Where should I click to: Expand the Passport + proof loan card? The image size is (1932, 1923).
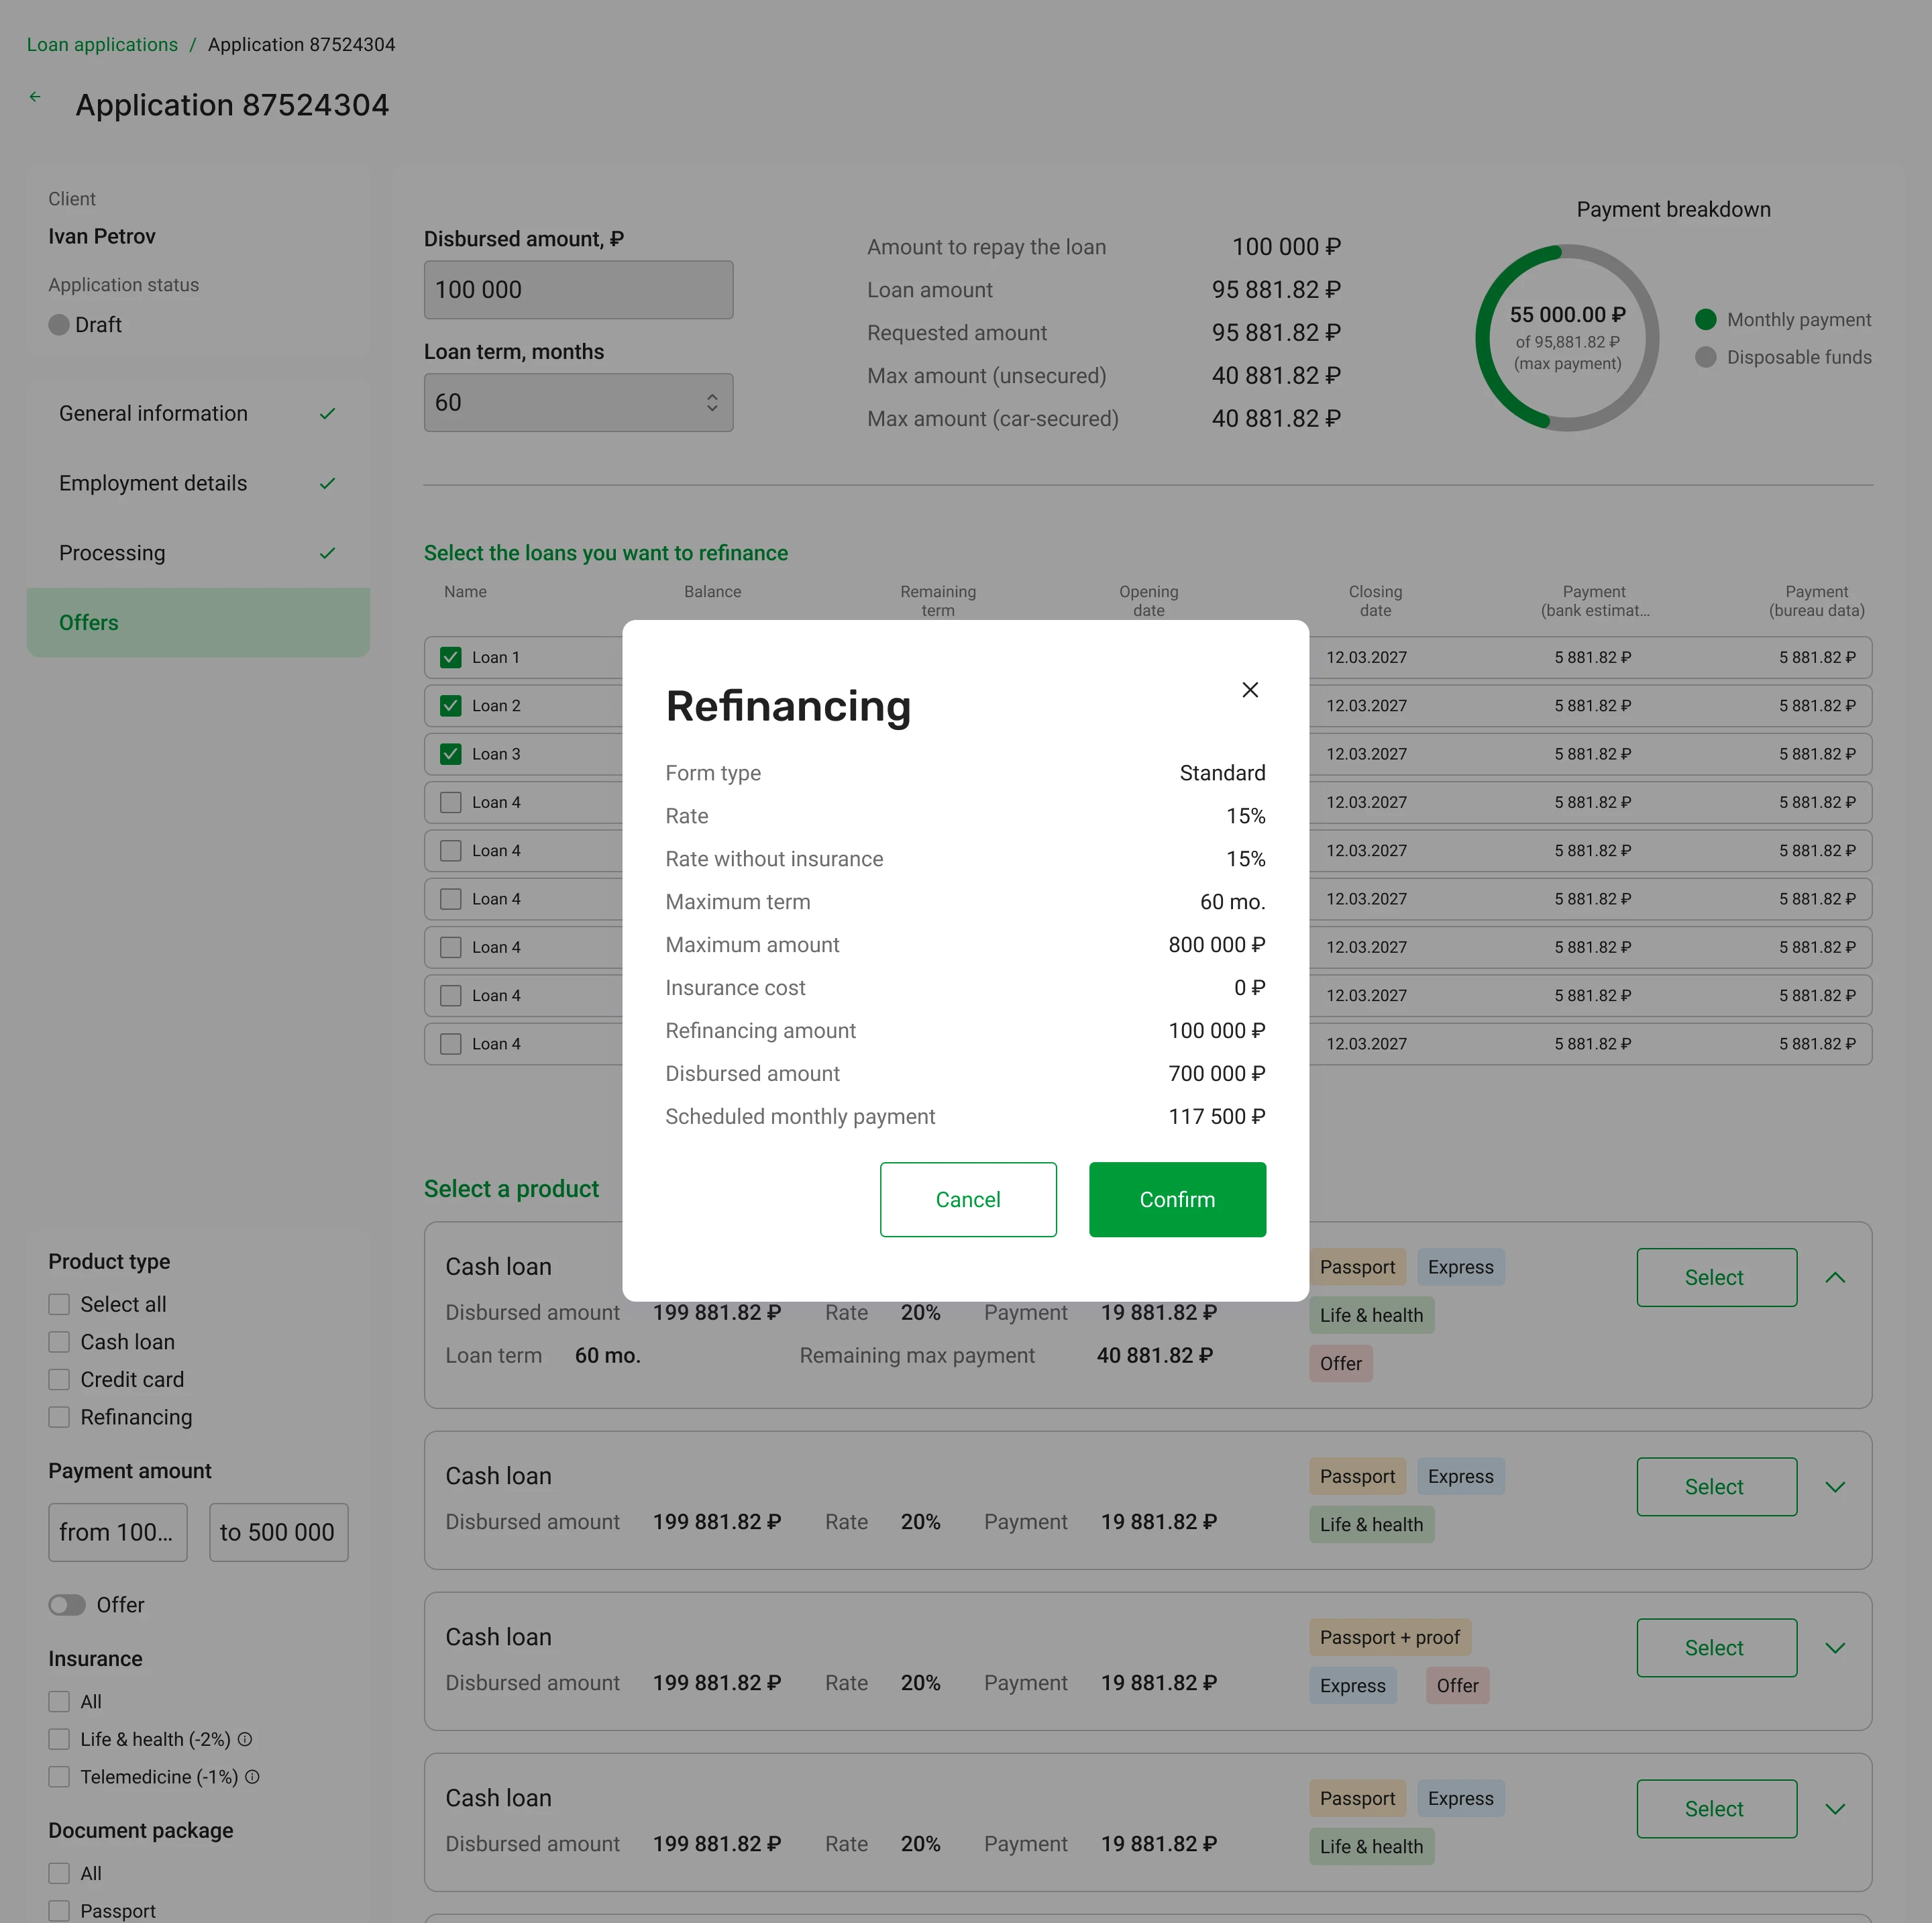1835,1648
